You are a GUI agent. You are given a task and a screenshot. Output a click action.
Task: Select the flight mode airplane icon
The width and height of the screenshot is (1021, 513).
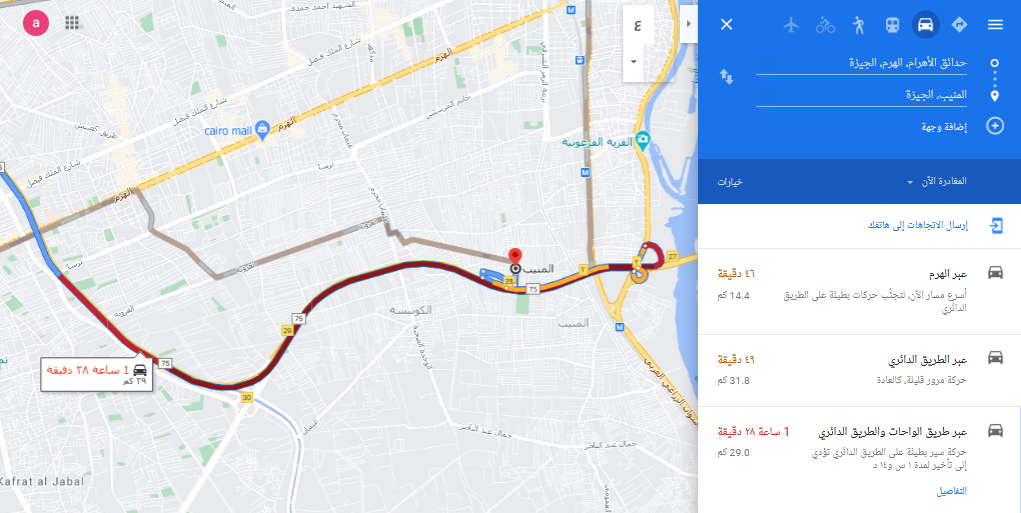point(791,25)
